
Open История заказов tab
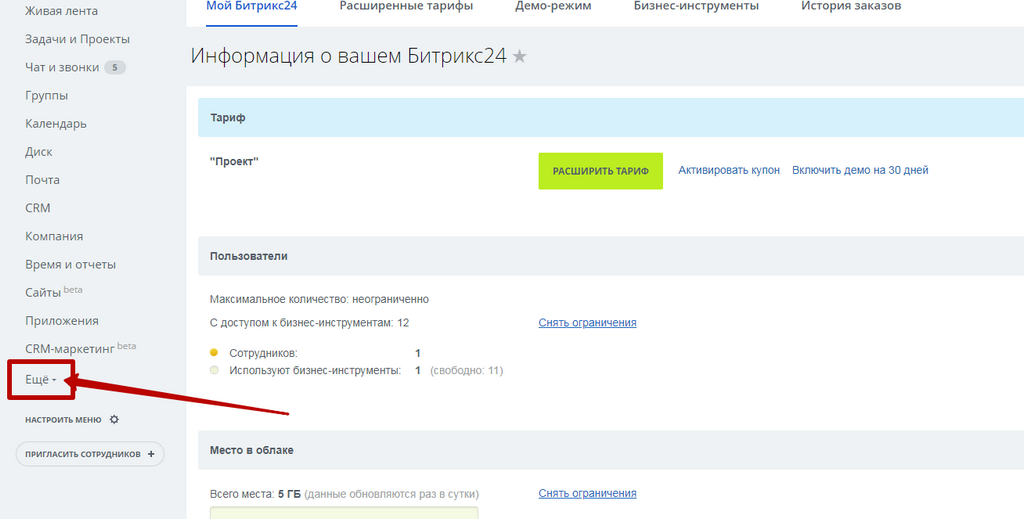click(x=850, y=6)
